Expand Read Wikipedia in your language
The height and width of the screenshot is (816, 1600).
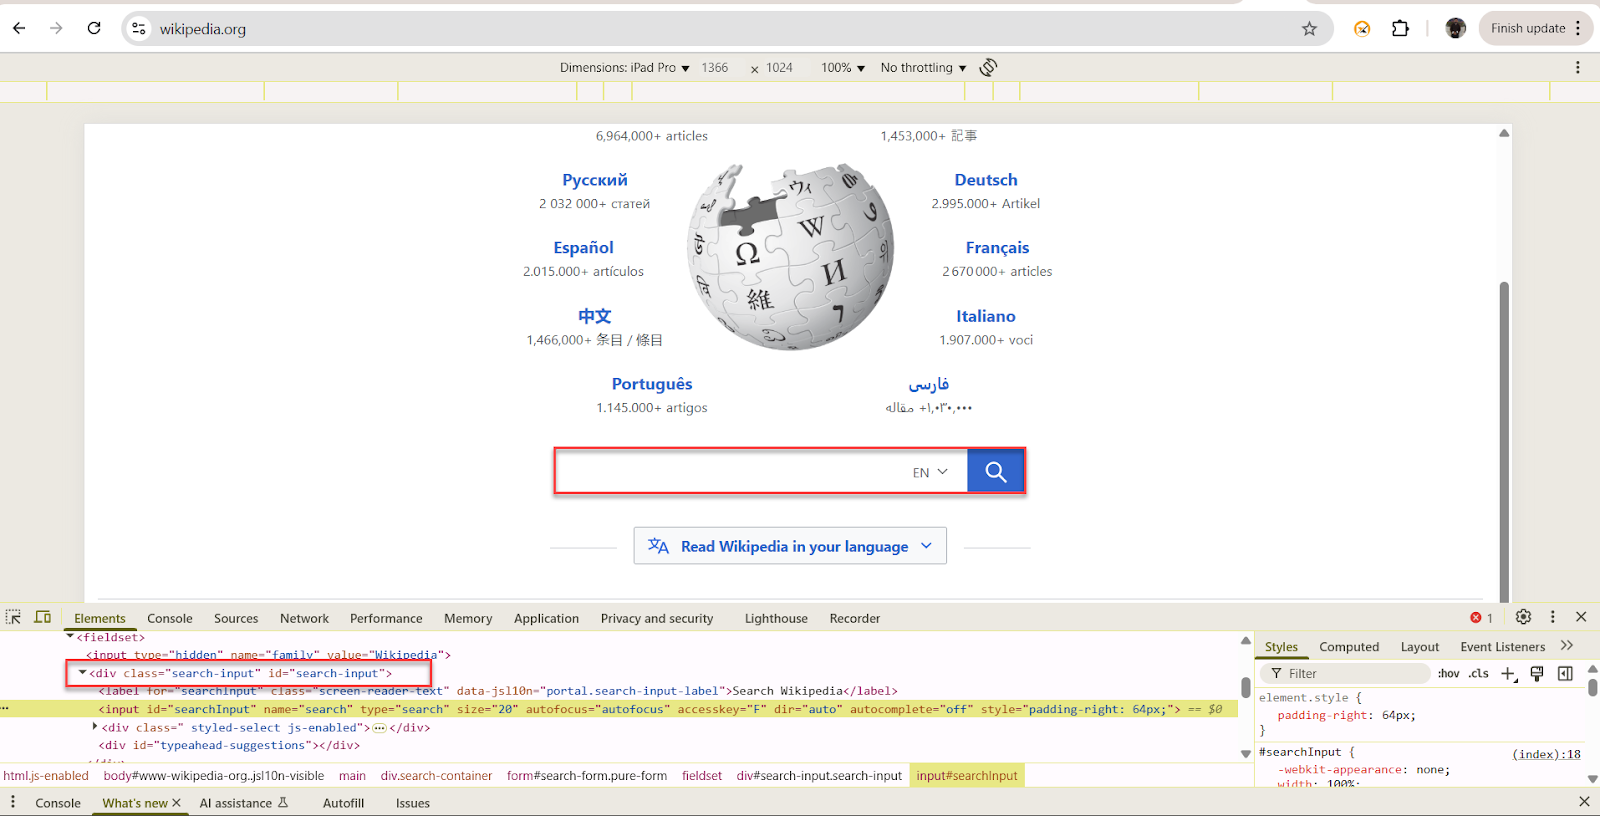(x=790, y=546)
